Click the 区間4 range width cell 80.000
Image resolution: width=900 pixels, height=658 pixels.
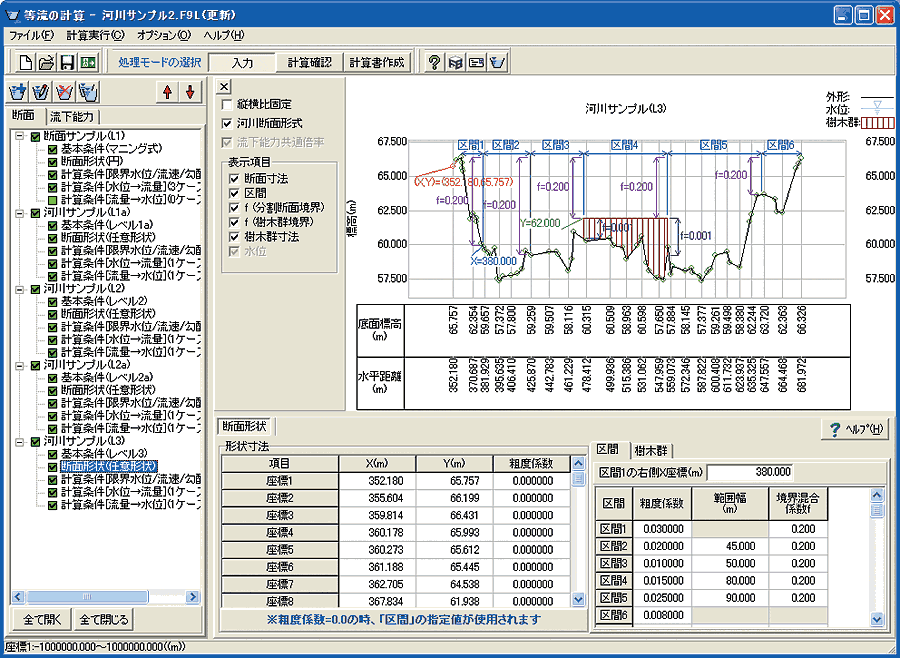(x=730, y=580)
